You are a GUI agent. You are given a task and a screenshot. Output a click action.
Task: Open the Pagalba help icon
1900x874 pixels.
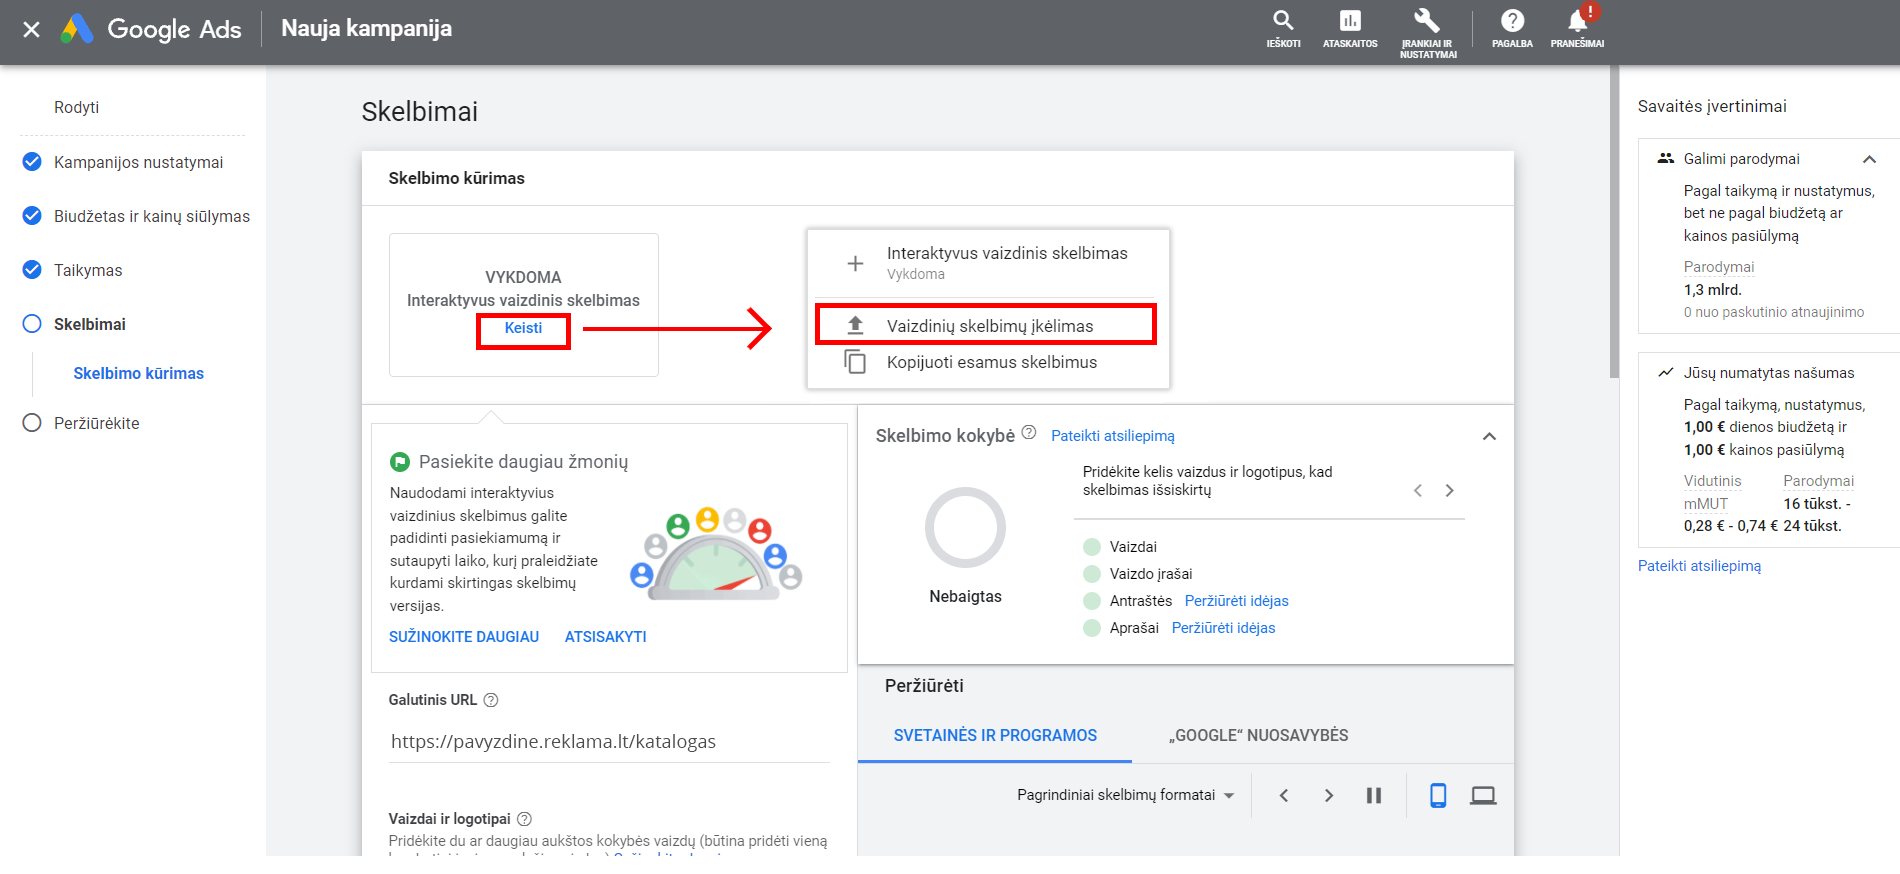point(1512,20)
